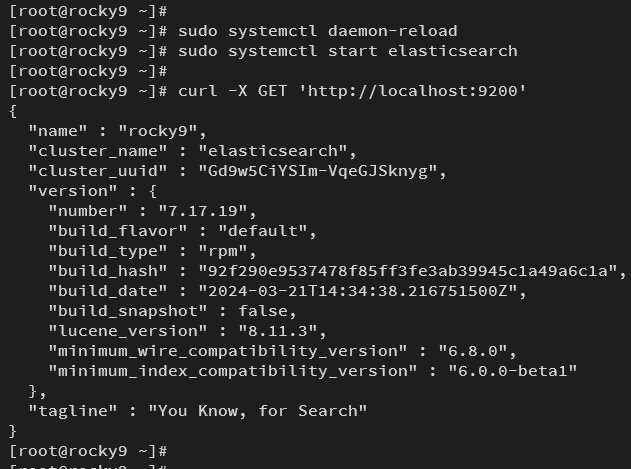The image size is (631, 469).
Task: Click the opening curly brace of JSON response
Action: click(12, 111)
